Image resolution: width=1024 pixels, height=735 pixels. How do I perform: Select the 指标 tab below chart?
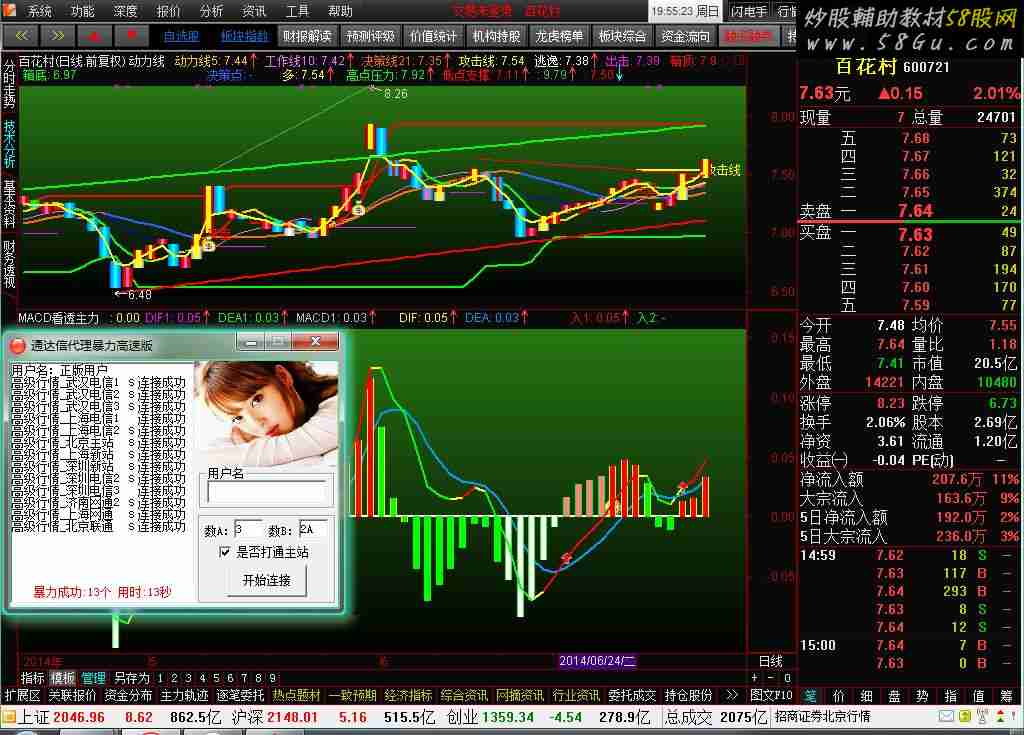pos(32,678)
